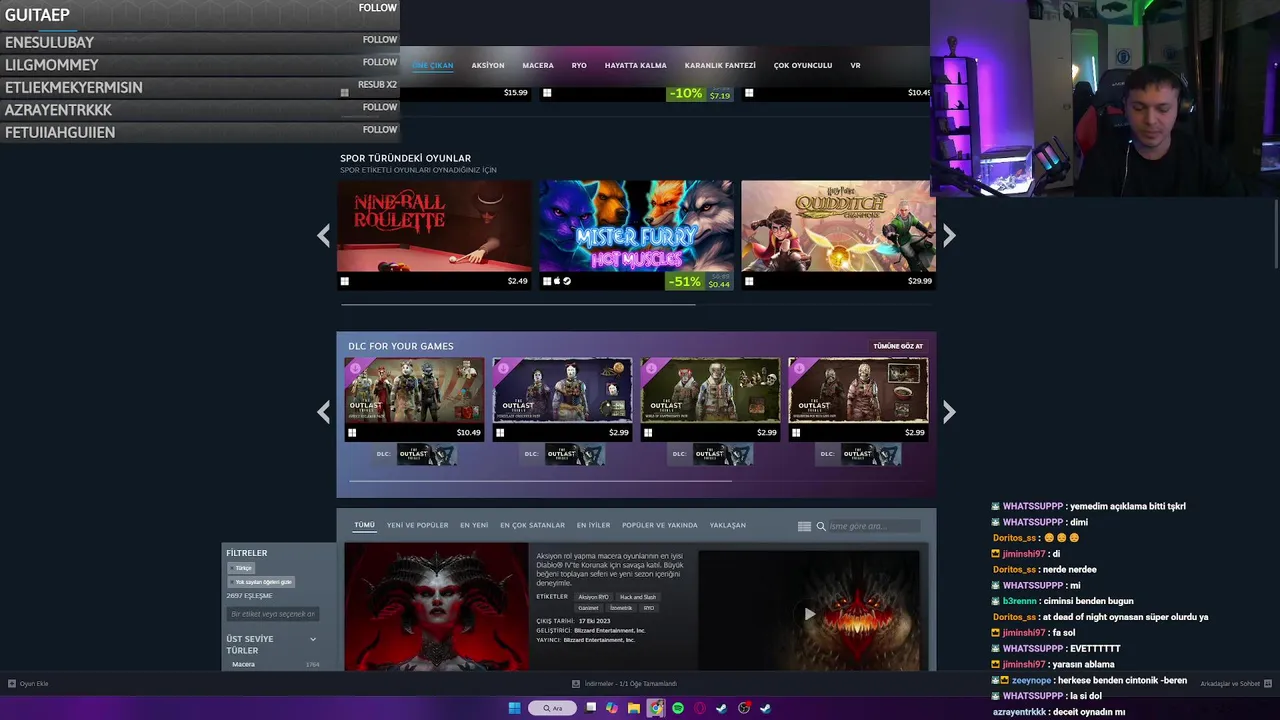Switch to the Yaklaşan tab
Viewport: 1280px width, 720px height.
point(727,525)
